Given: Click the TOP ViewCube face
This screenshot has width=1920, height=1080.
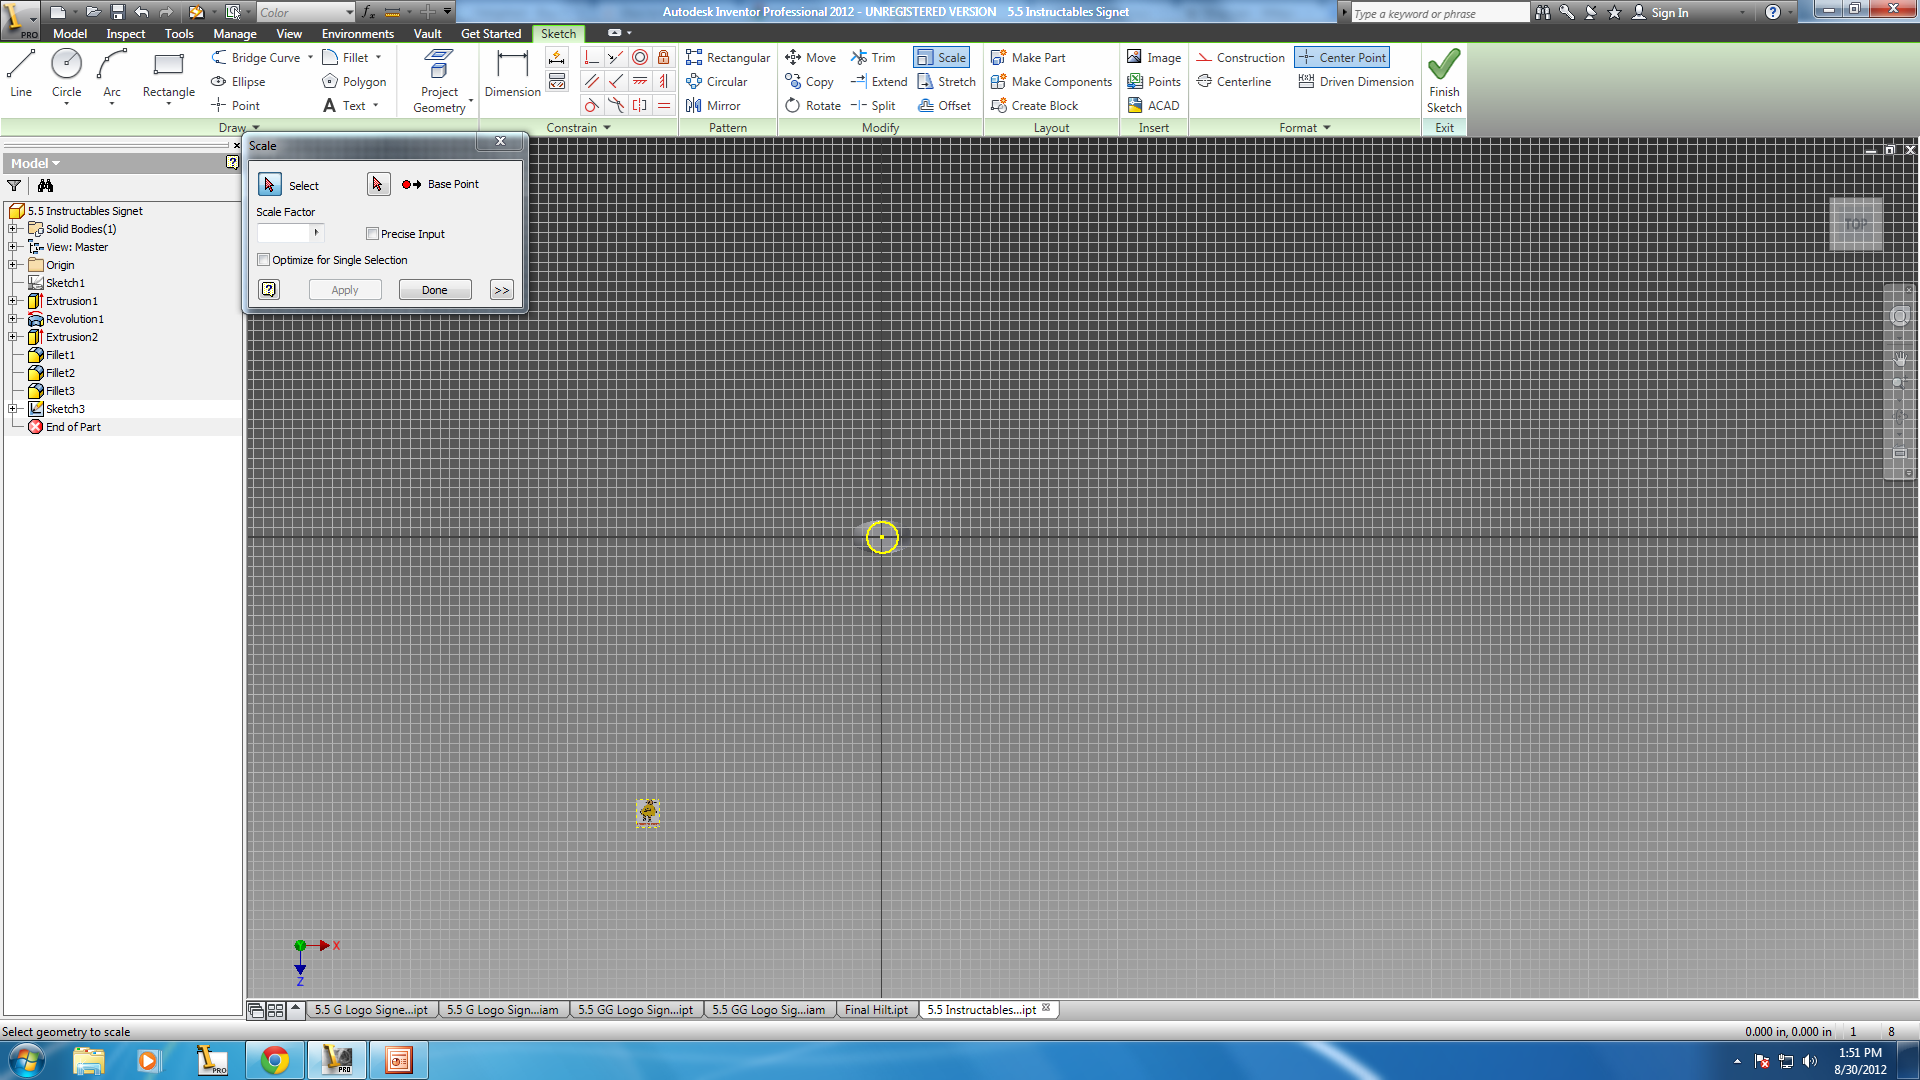Looking at the screenshot, I should pos(1856,224).
